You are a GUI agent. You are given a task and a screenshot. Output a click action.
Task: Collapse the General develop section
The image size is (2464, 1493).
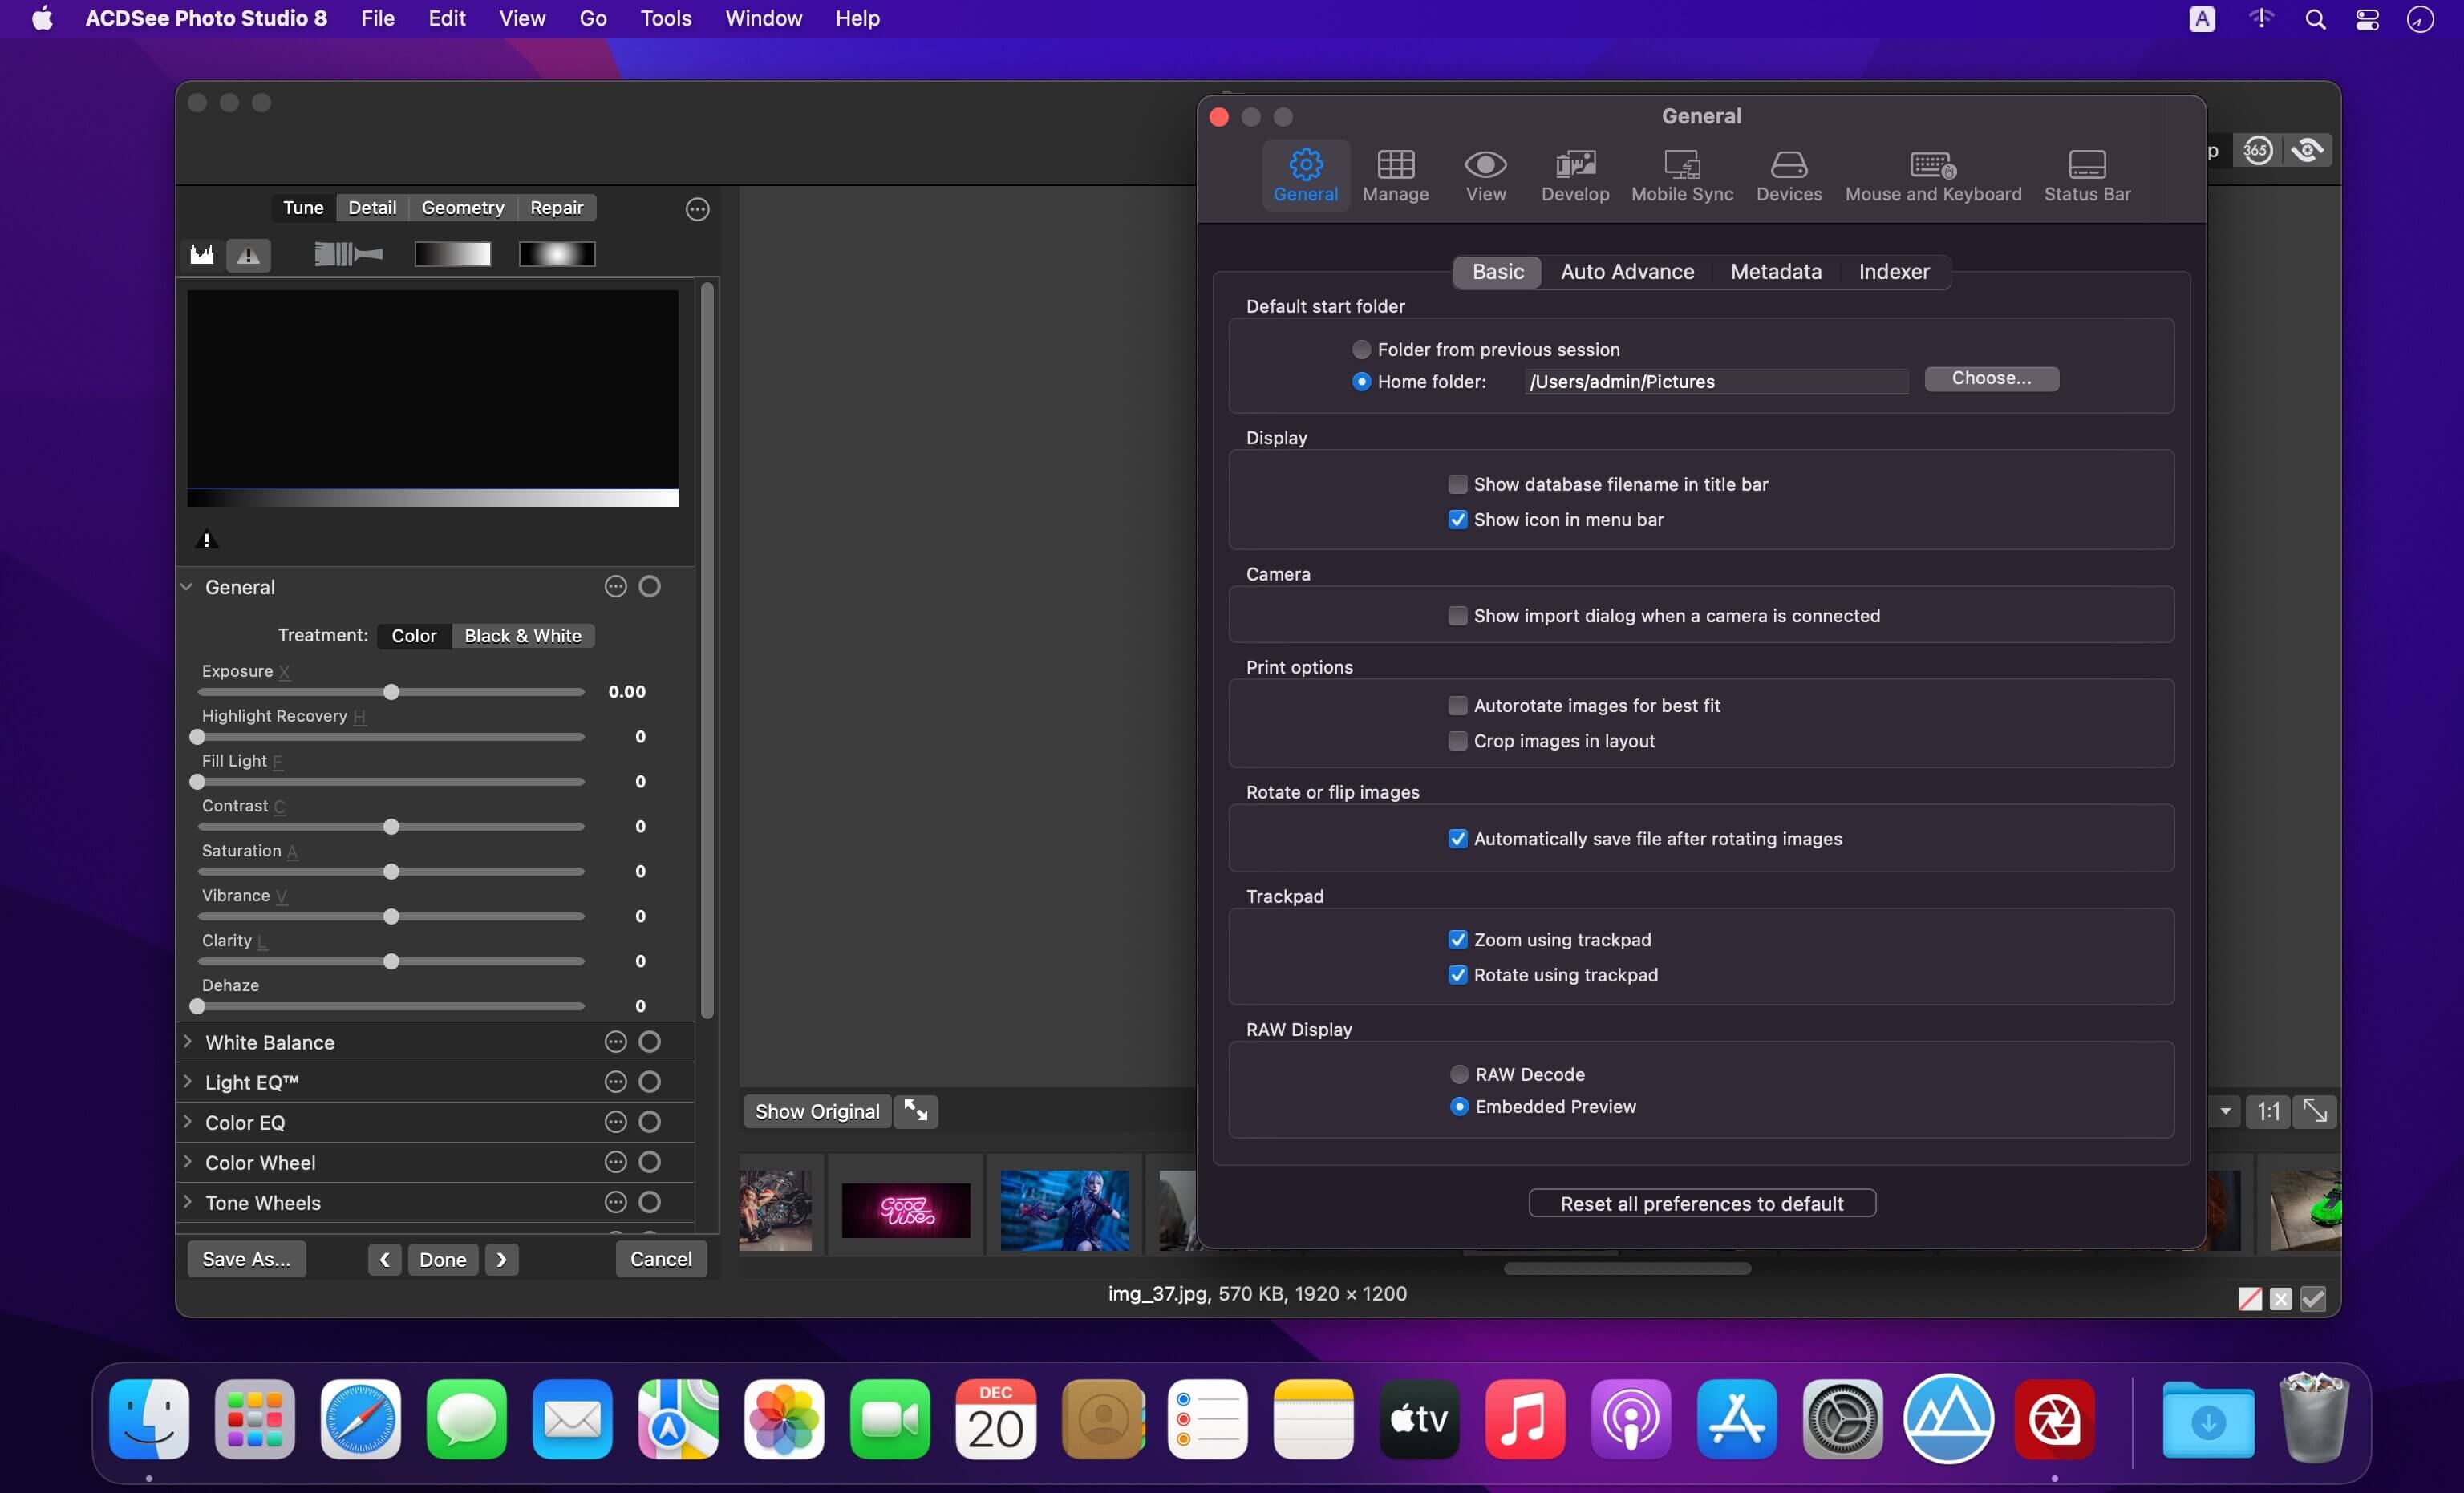coord(187,587)
